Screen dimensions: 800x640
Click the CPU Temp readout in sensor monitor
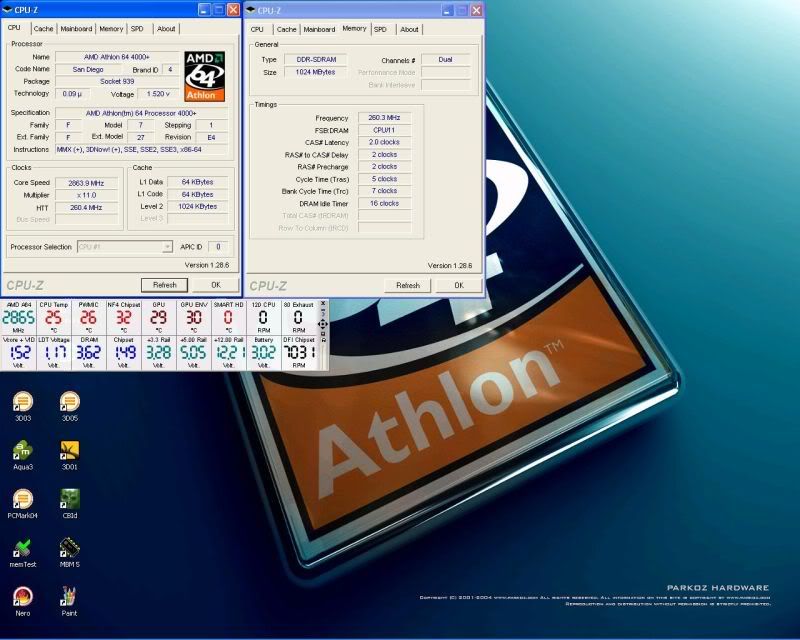[x=54, y=317]
